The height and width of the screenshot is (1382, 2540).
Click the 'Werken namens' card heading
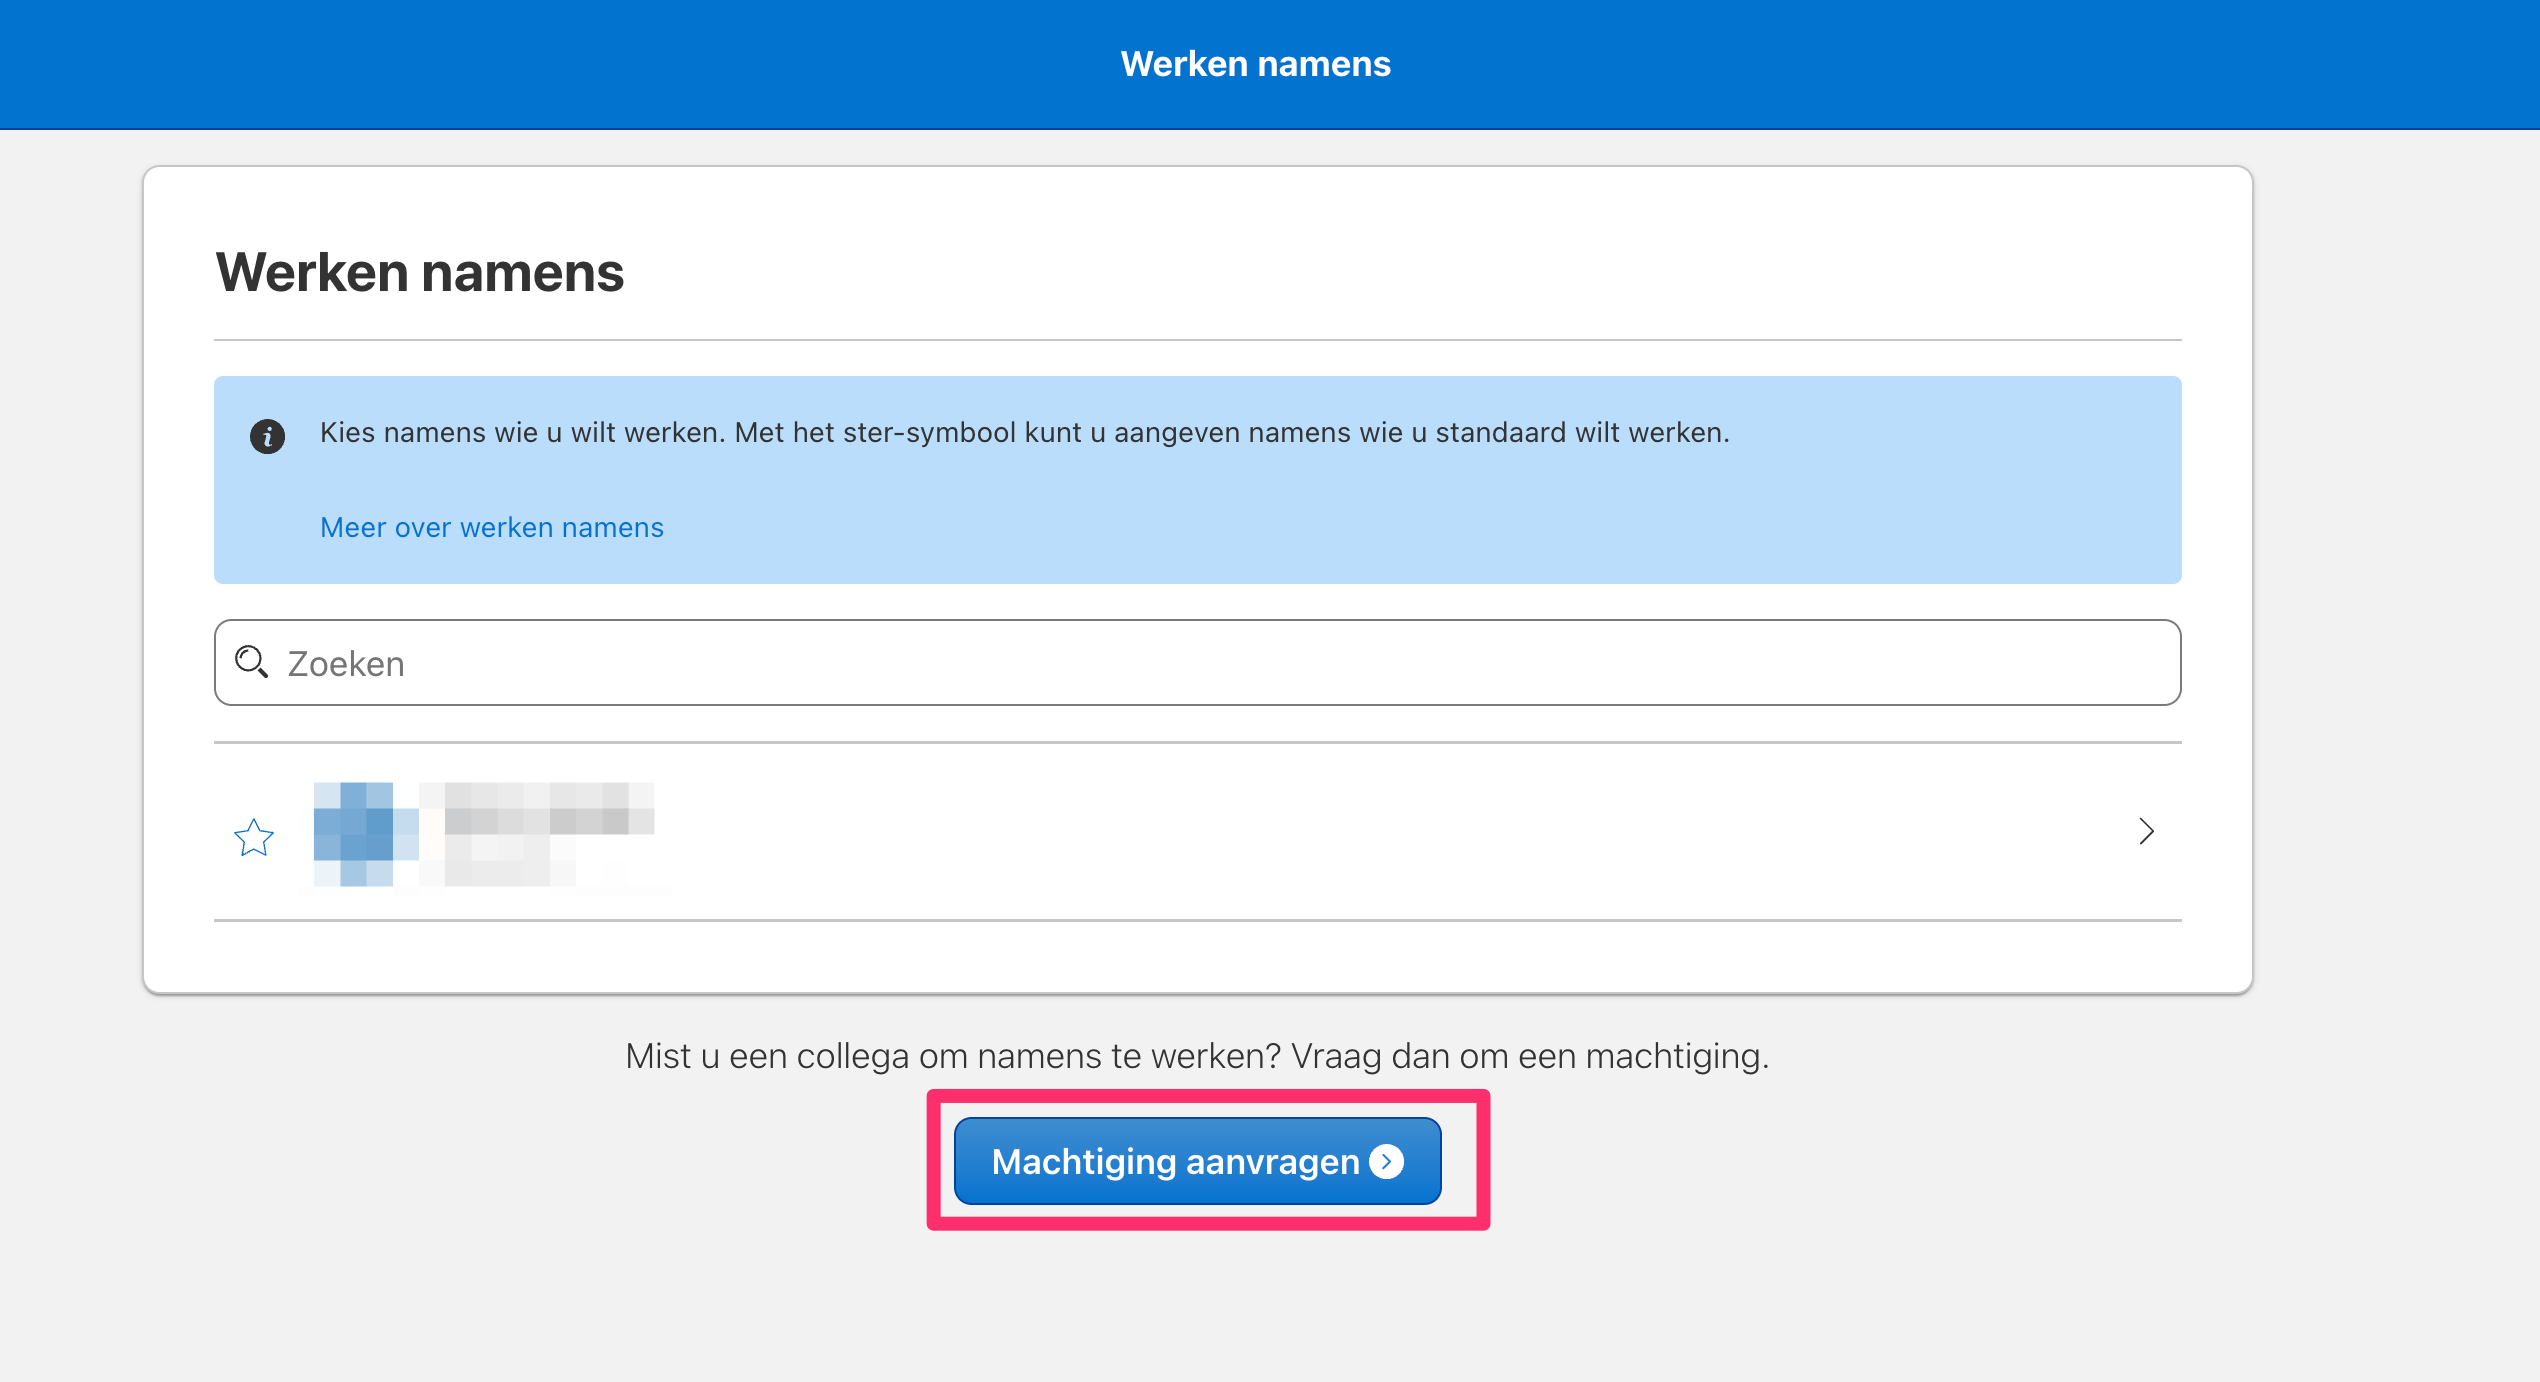point(420,272)
